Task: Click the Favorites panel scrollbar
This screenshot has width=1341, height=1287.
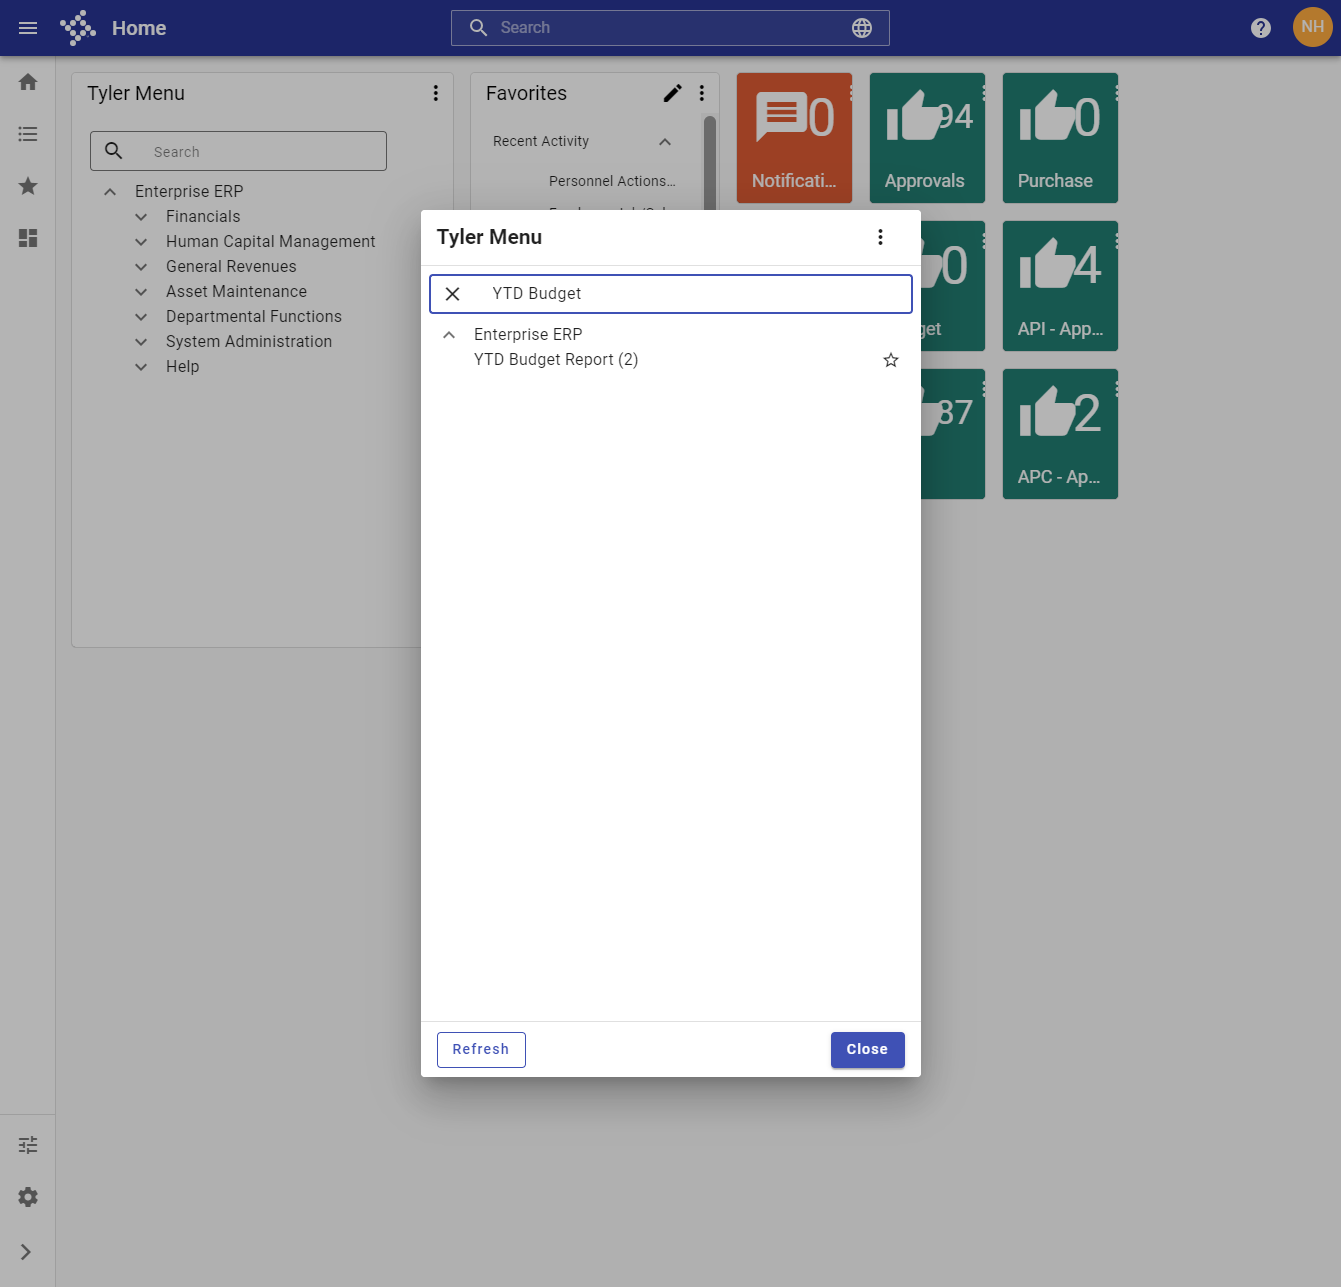Action: point(710,162)
